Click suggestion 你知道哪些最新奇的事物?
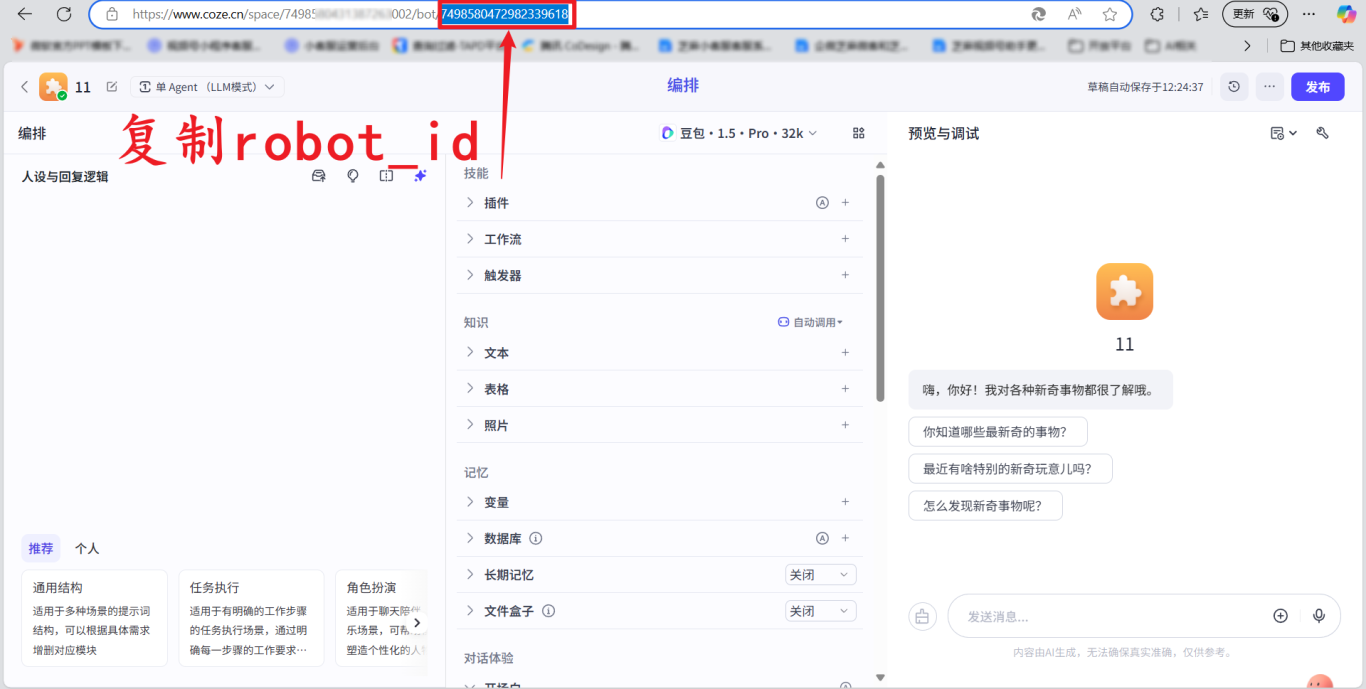This screenshot has width=1366, height=689. coord(998,432)
